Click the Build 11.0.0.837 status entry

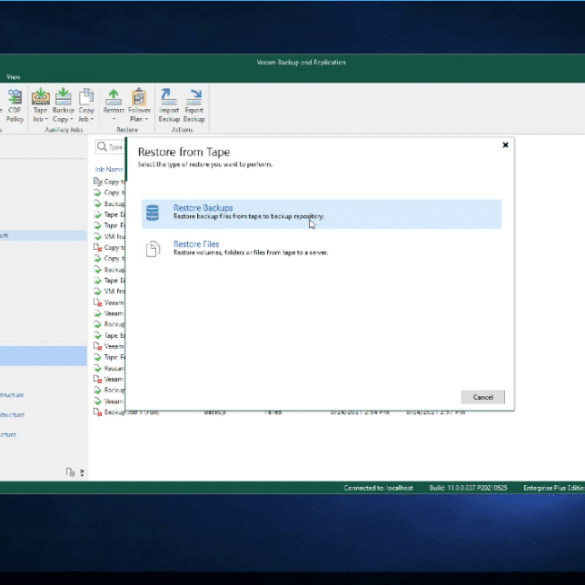(x=468, y=488)
